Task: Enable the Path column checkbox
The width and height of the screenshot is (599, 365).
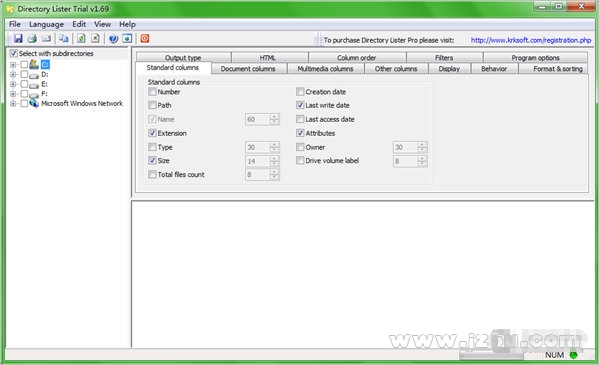Action: tap(152, 105)
